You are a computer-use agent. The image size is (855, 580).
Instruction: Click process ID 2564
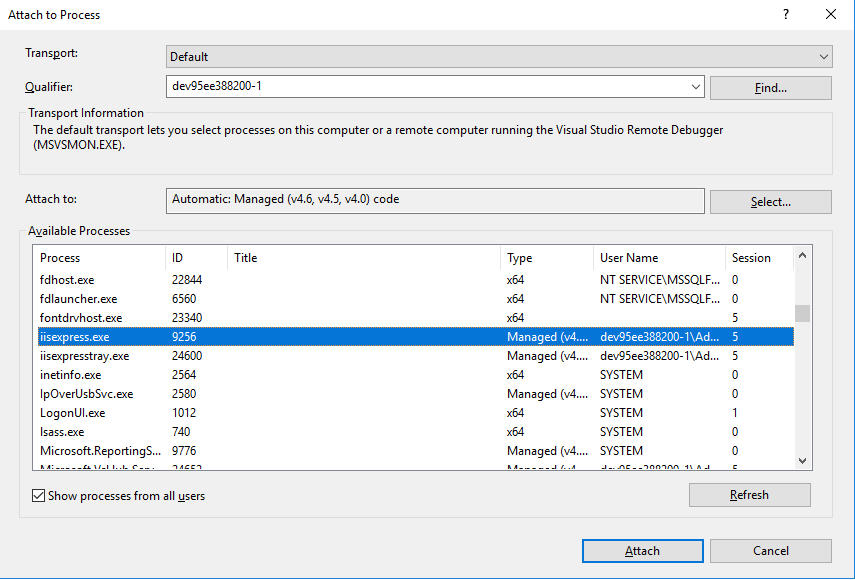(184, 375)
